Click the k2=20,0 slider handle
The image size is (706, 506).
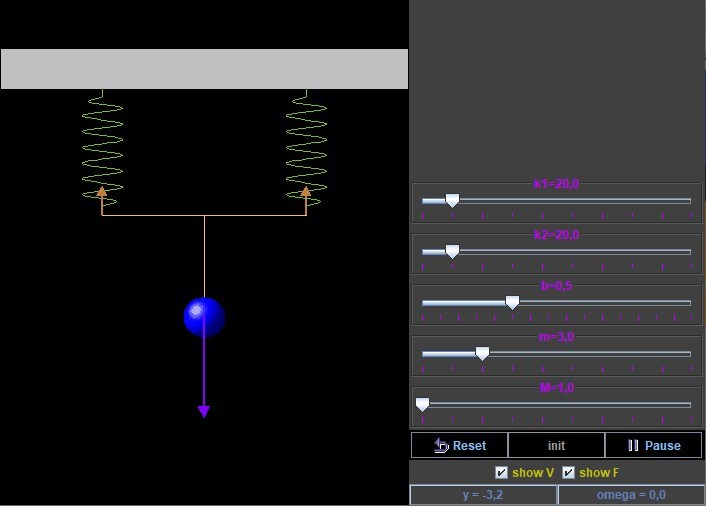tap(452, 252)
